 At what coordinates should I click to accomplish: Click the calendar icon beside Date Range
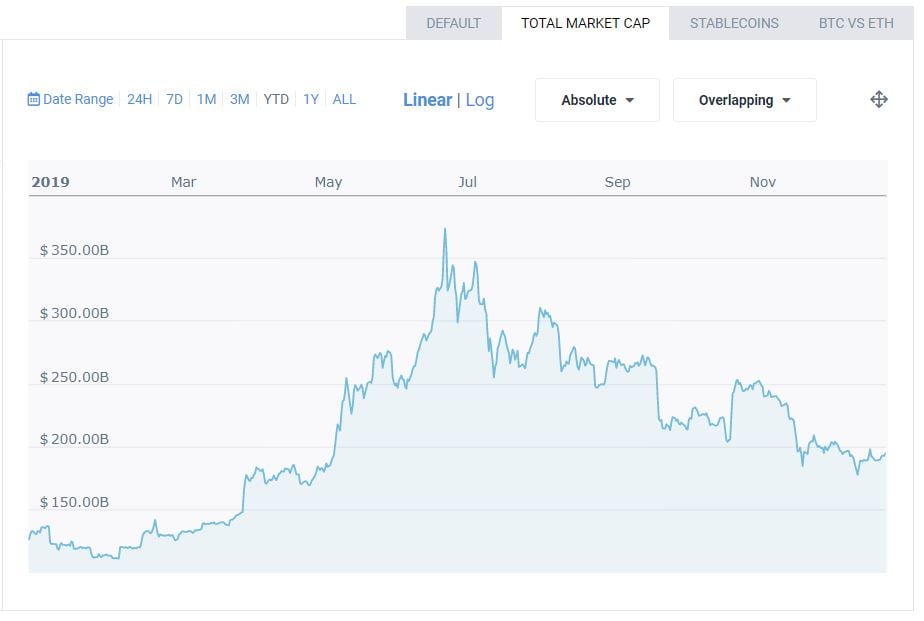click(x=34, y=99)
